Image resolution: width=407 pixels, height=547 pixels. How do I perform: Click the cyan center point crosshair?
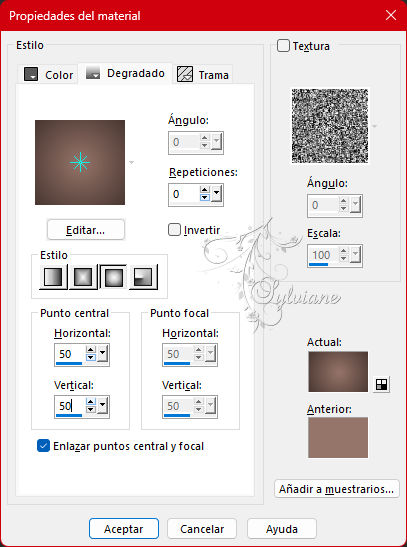(x=80, y=162)
